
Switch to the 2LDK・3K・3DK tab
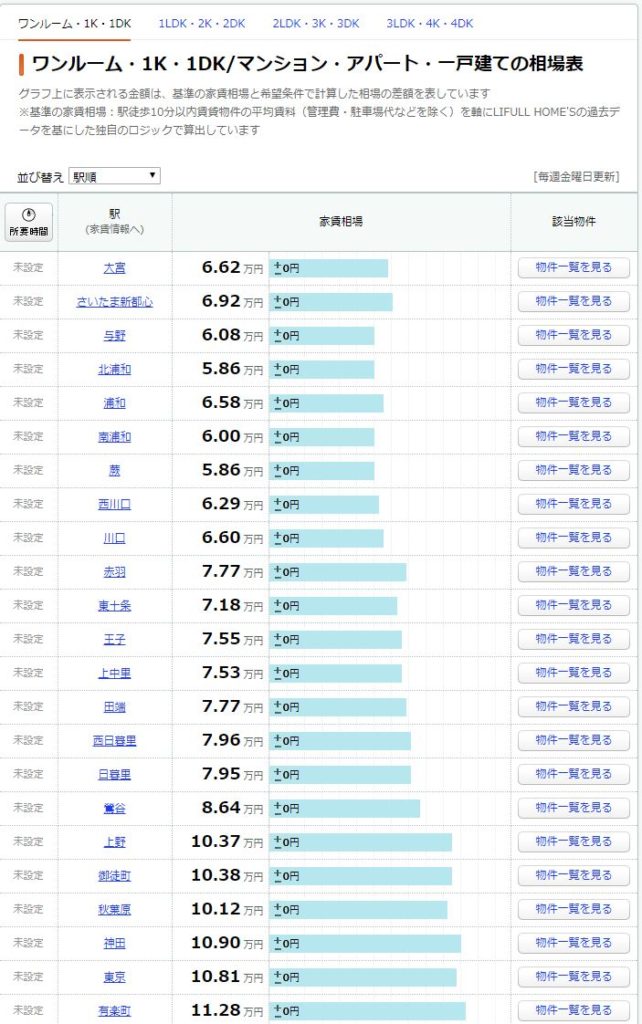click(x=315, y=23)
